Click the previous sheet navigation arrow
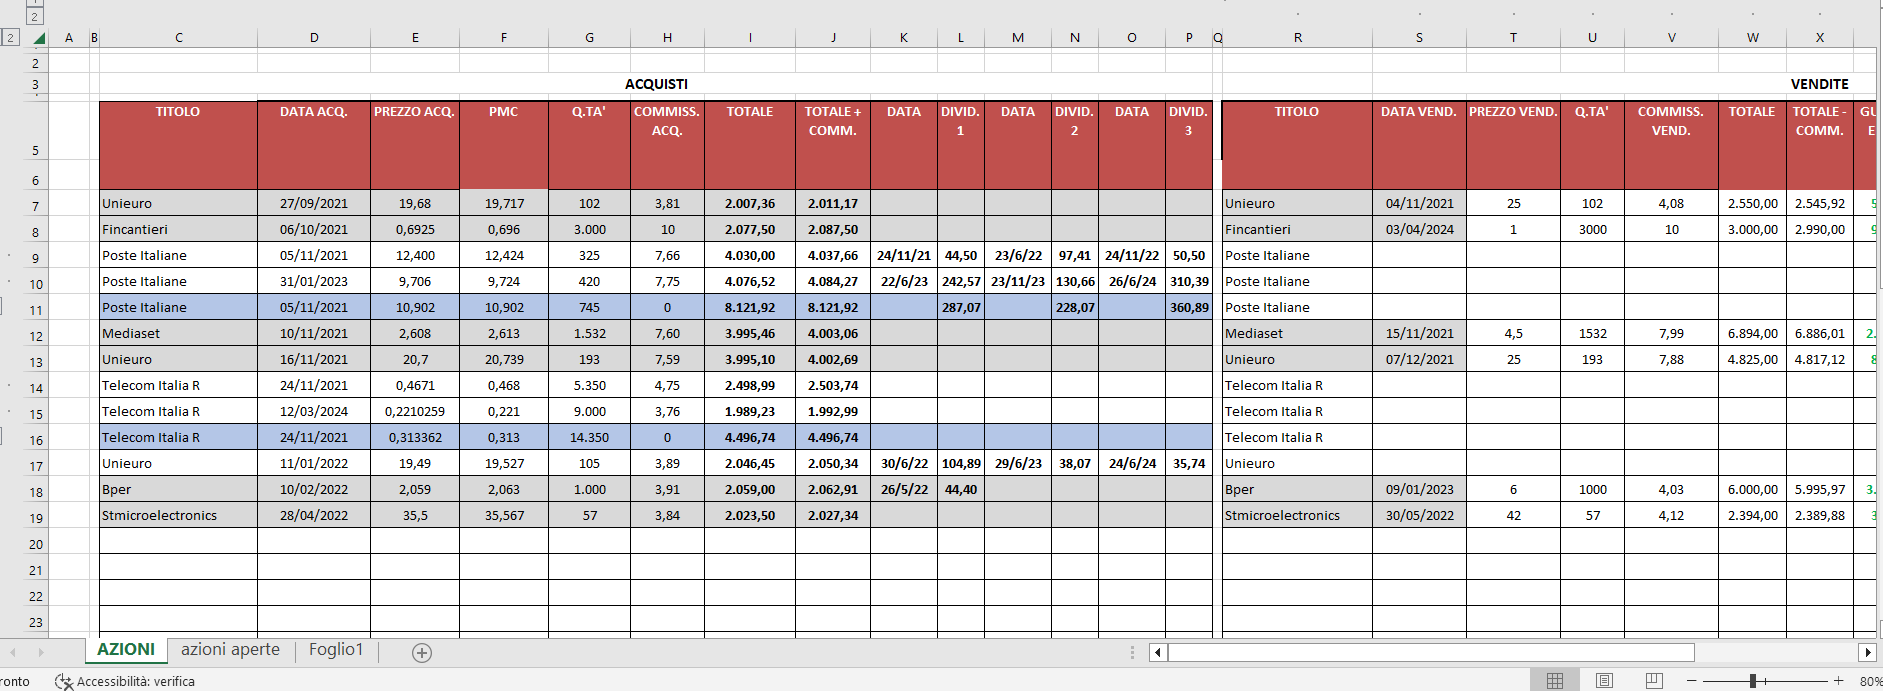 click(13, 653)
